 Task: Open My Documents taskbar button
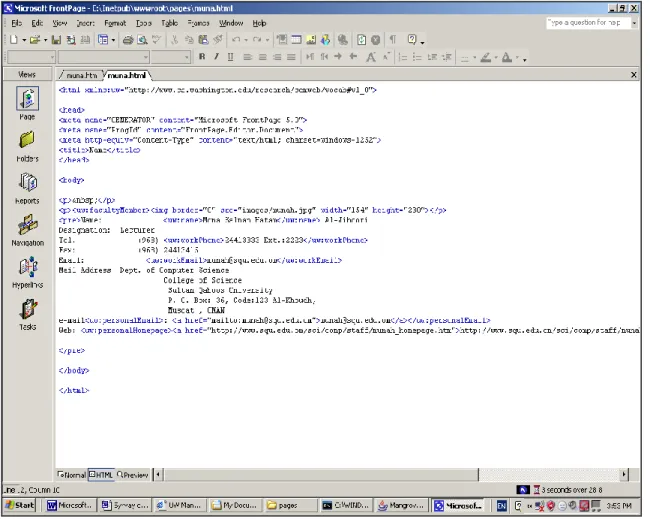pyautogui.click(x=235, y=506)
